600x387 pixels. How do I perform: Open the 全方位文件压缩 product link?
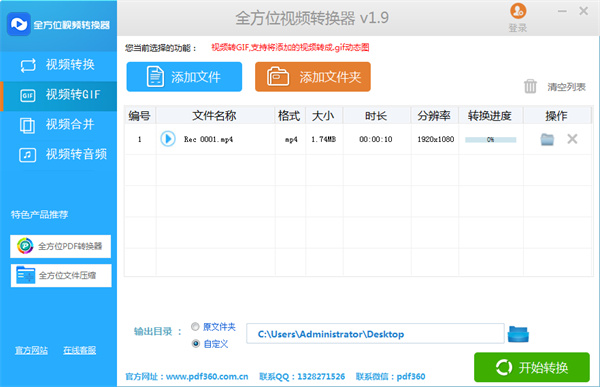[x=61, y=276]
